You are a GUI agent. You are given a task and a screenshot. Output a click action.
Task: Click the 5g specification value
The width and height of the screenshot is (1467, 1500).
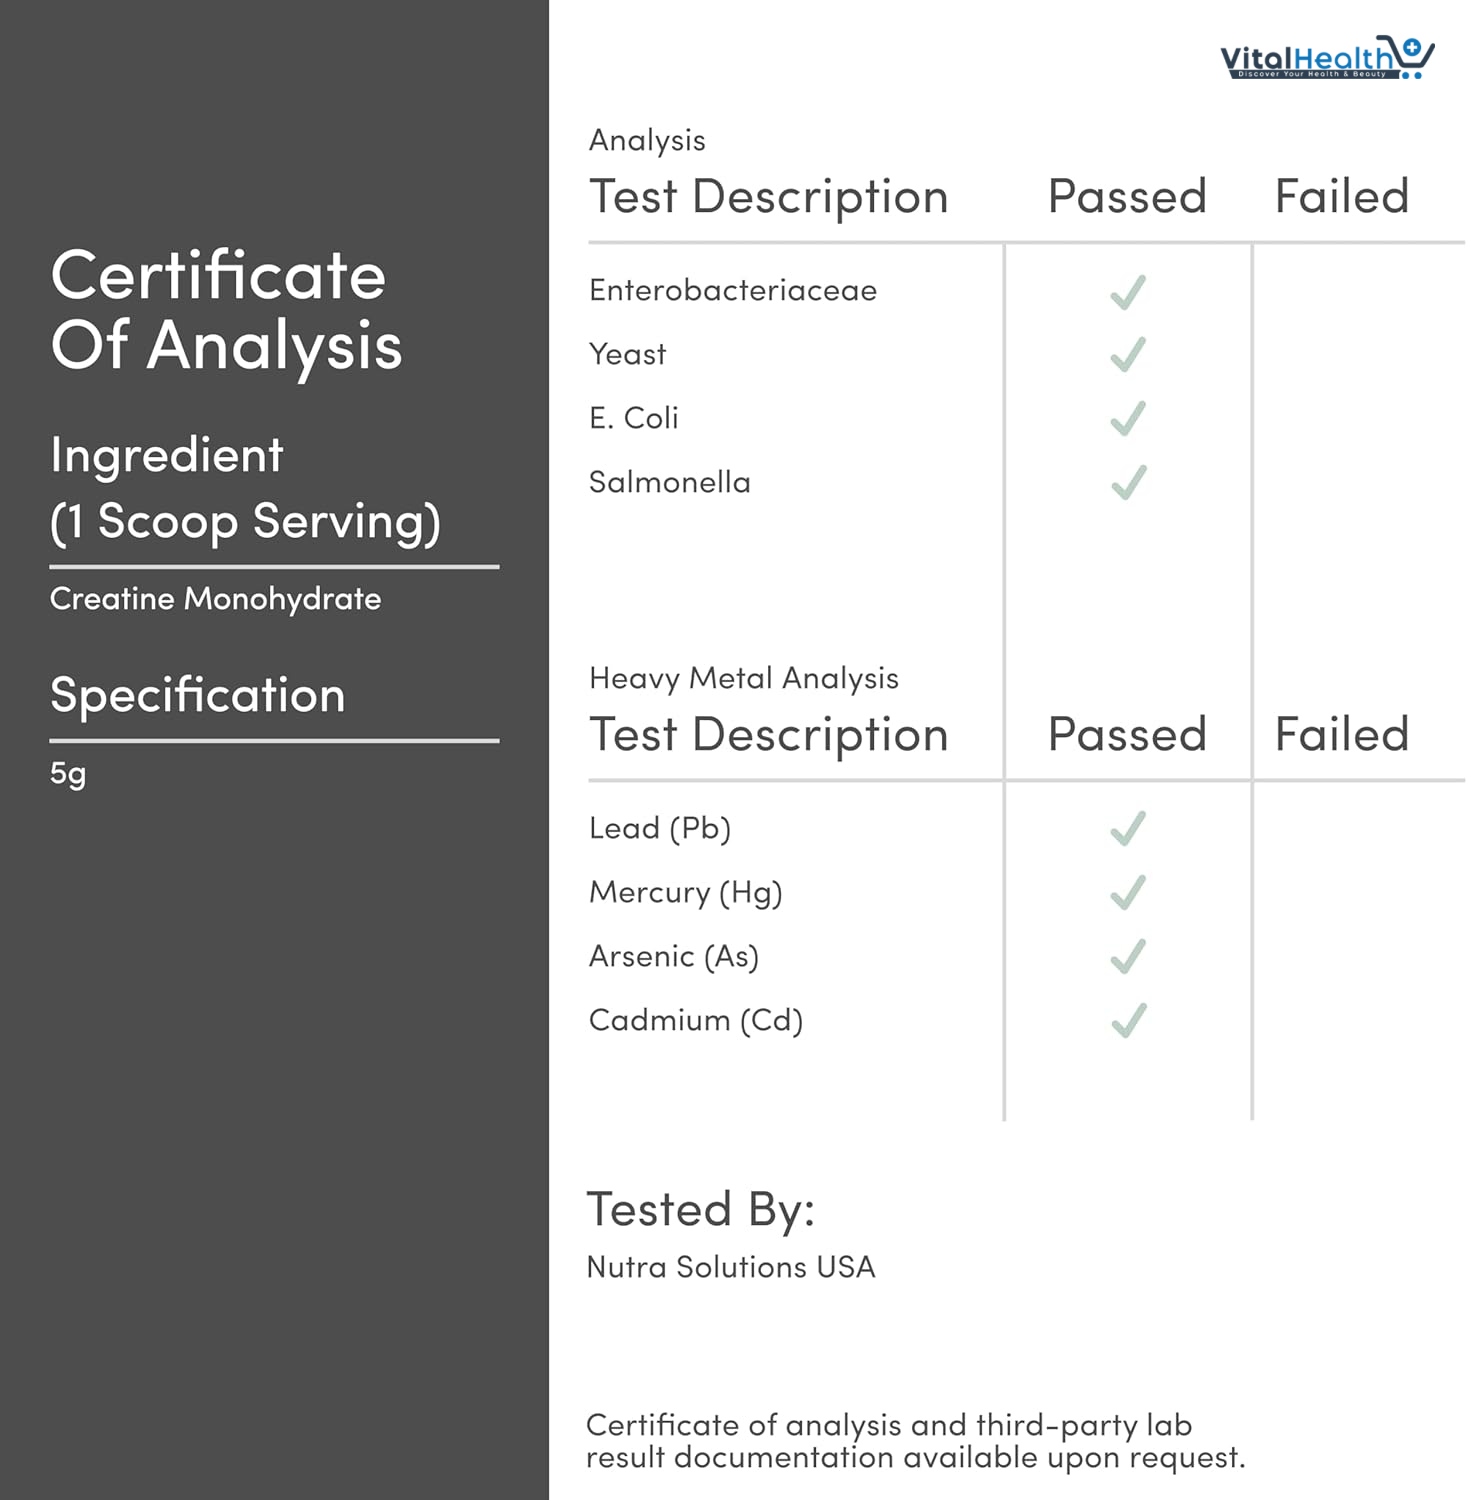(x=68, y=773)
